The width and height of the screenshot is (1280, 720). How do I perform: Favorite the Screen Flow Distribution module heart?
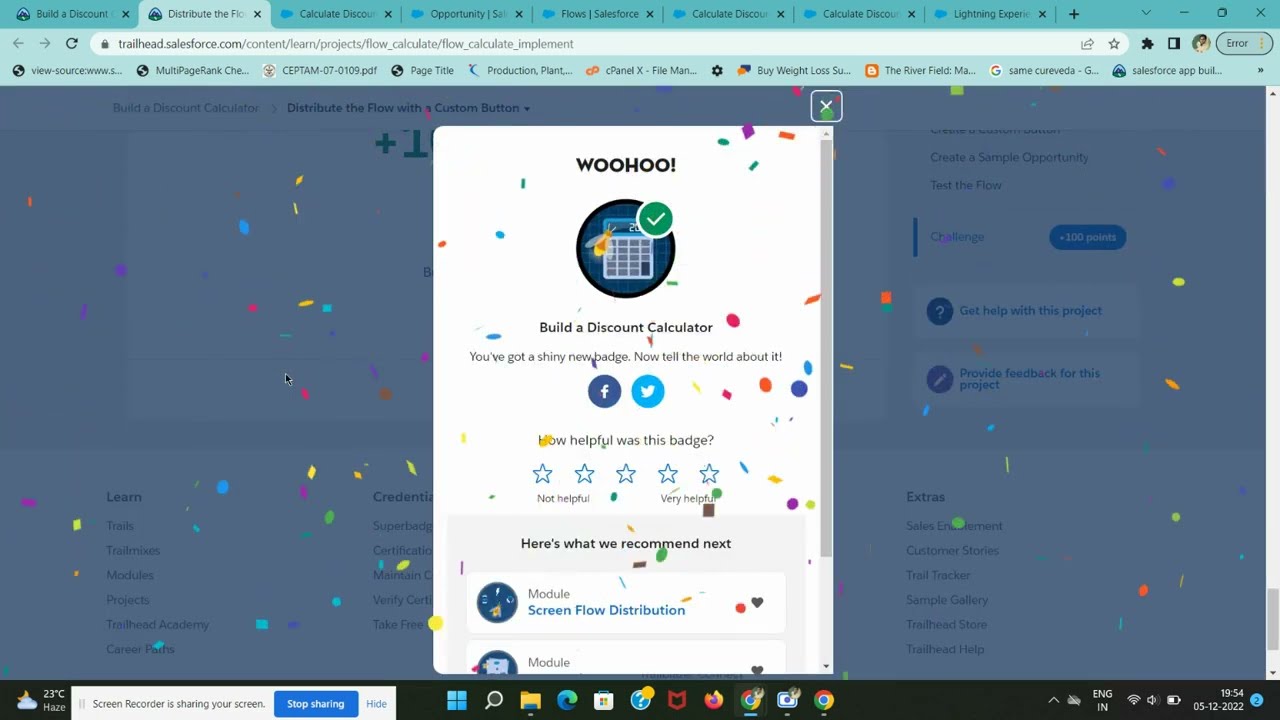coord(757,602)
